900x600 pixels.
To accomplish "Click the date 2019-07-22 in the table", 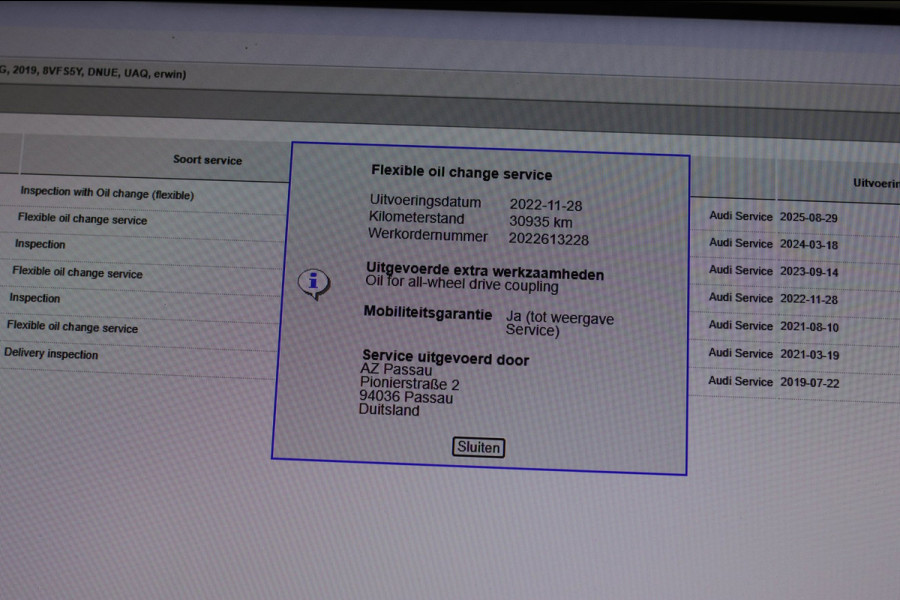I will tap(809, 382).
